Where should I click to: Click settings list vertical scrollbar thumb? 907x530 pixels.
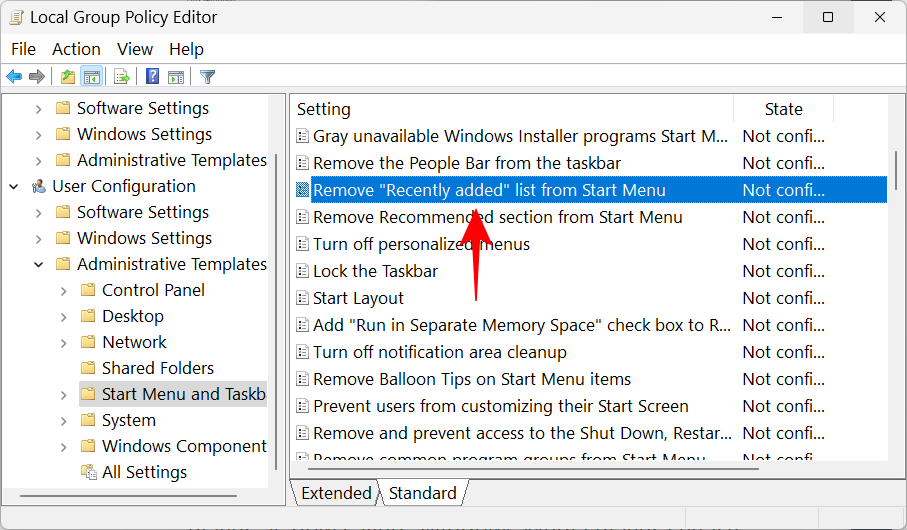[896, 171]
